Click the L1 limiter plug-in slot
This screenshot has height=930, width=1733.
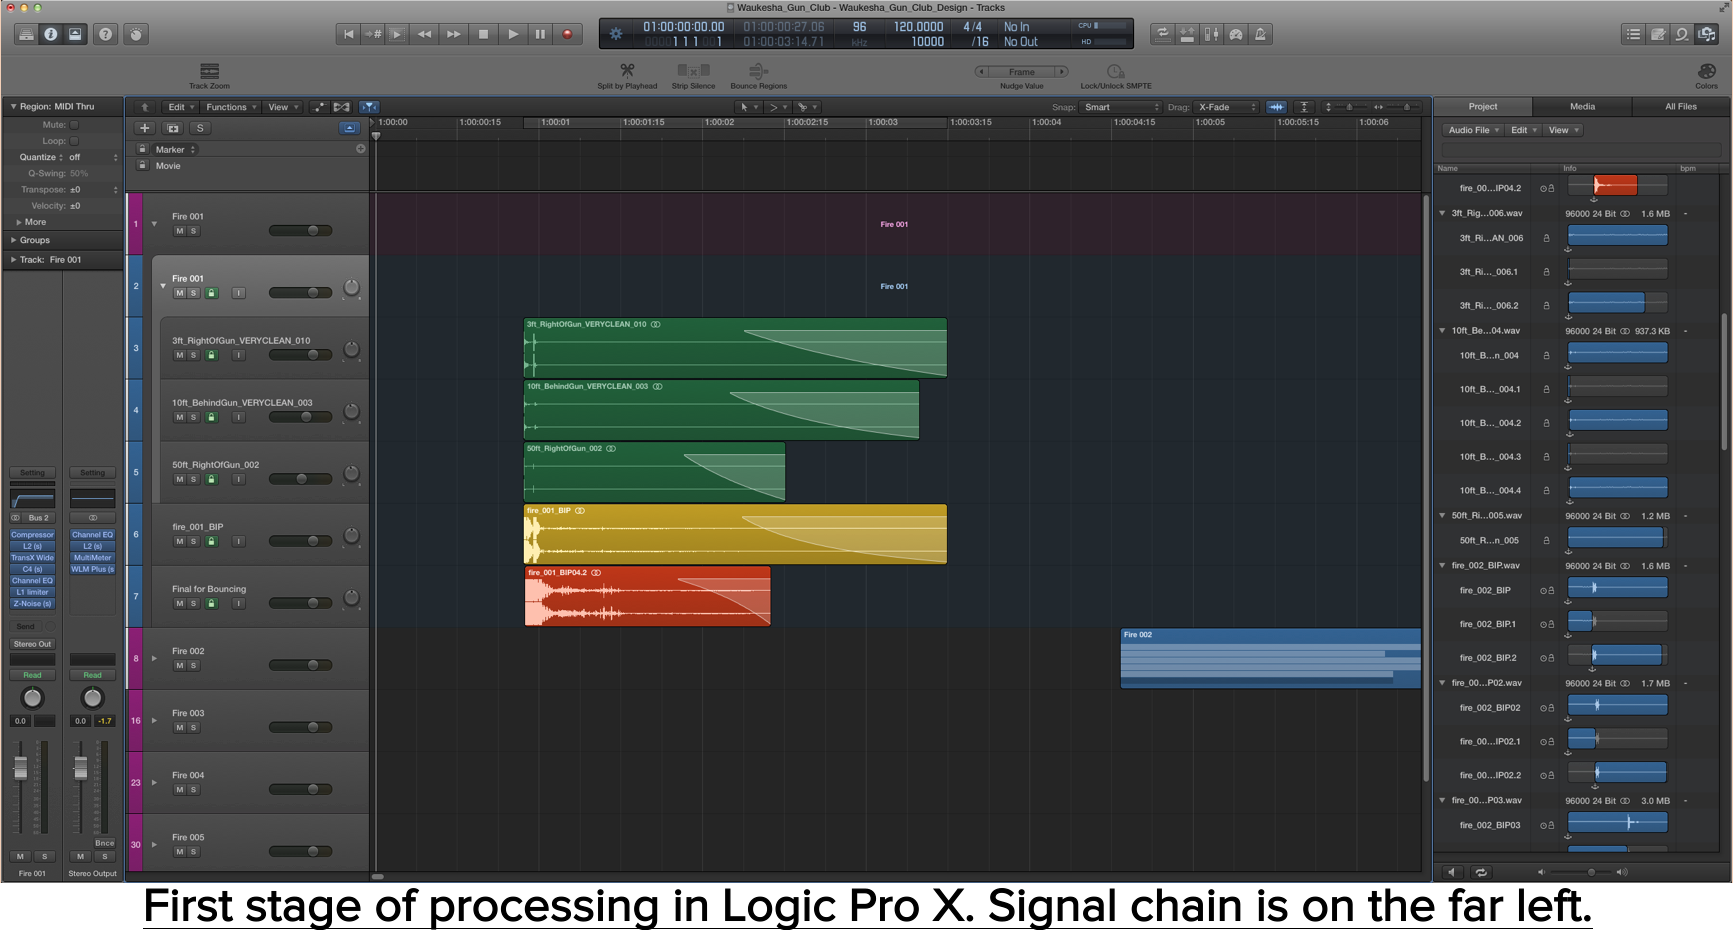pos(33,592)
